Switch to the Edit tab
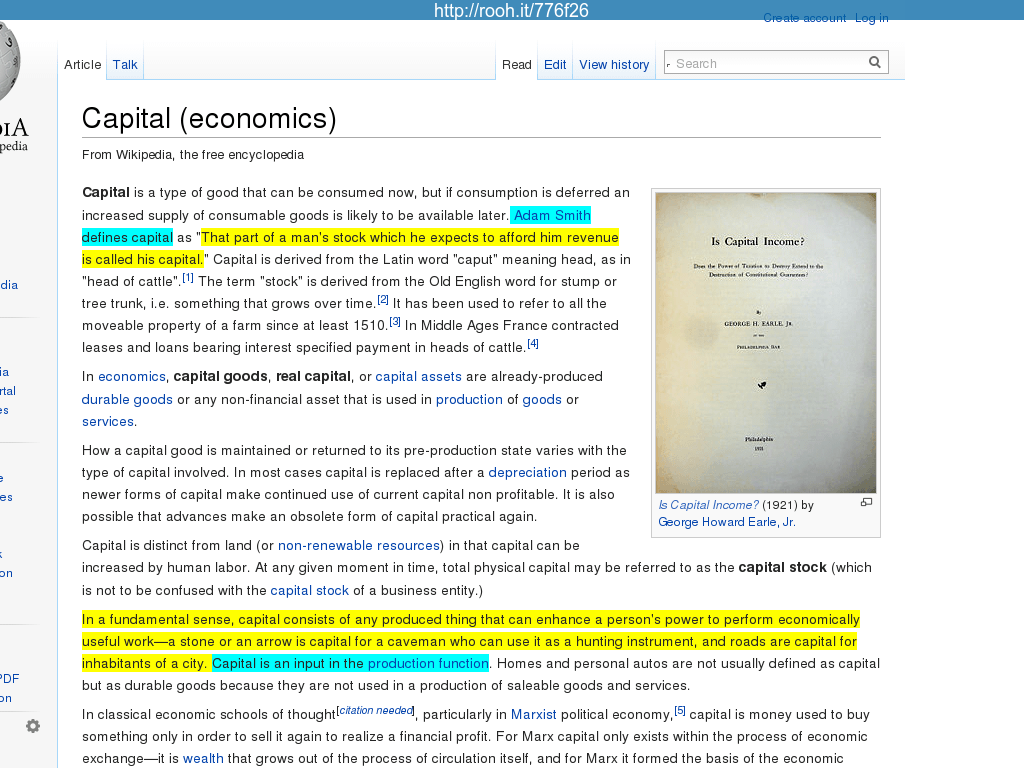 (x=555, y=64)
